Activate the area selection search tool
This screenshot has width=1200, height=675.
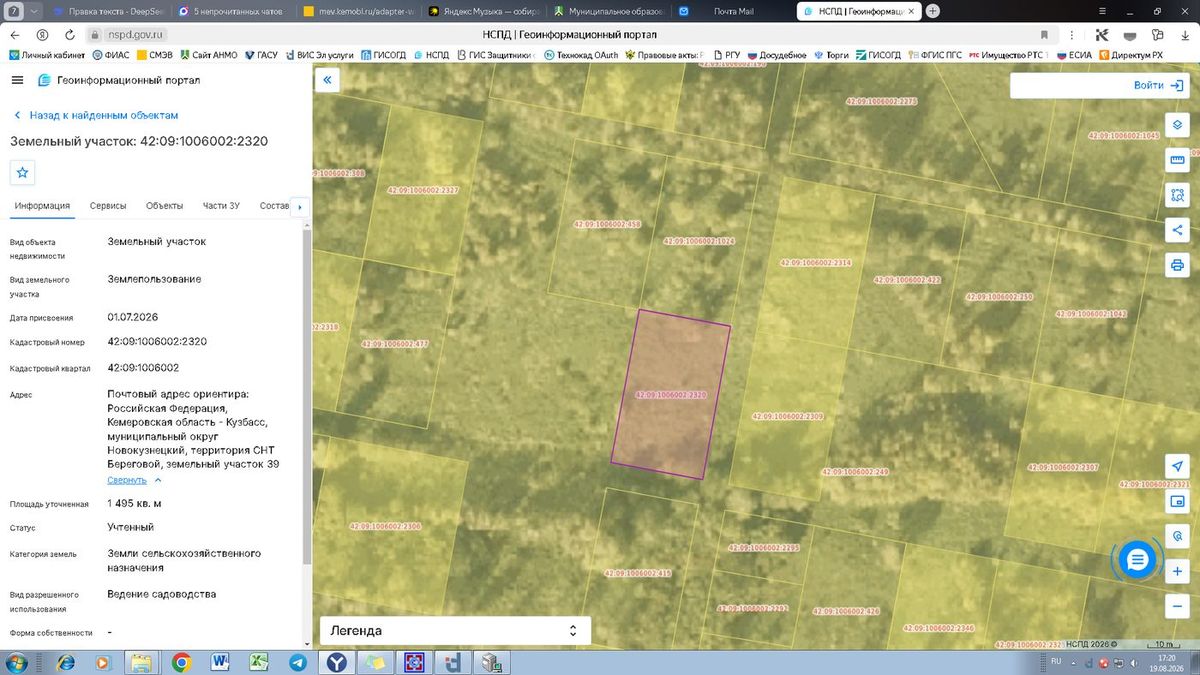(1177, 195)
